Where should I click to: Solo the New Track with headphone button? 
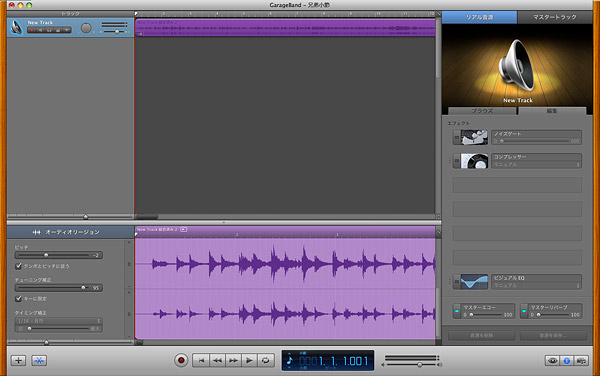tap(49, 30)
